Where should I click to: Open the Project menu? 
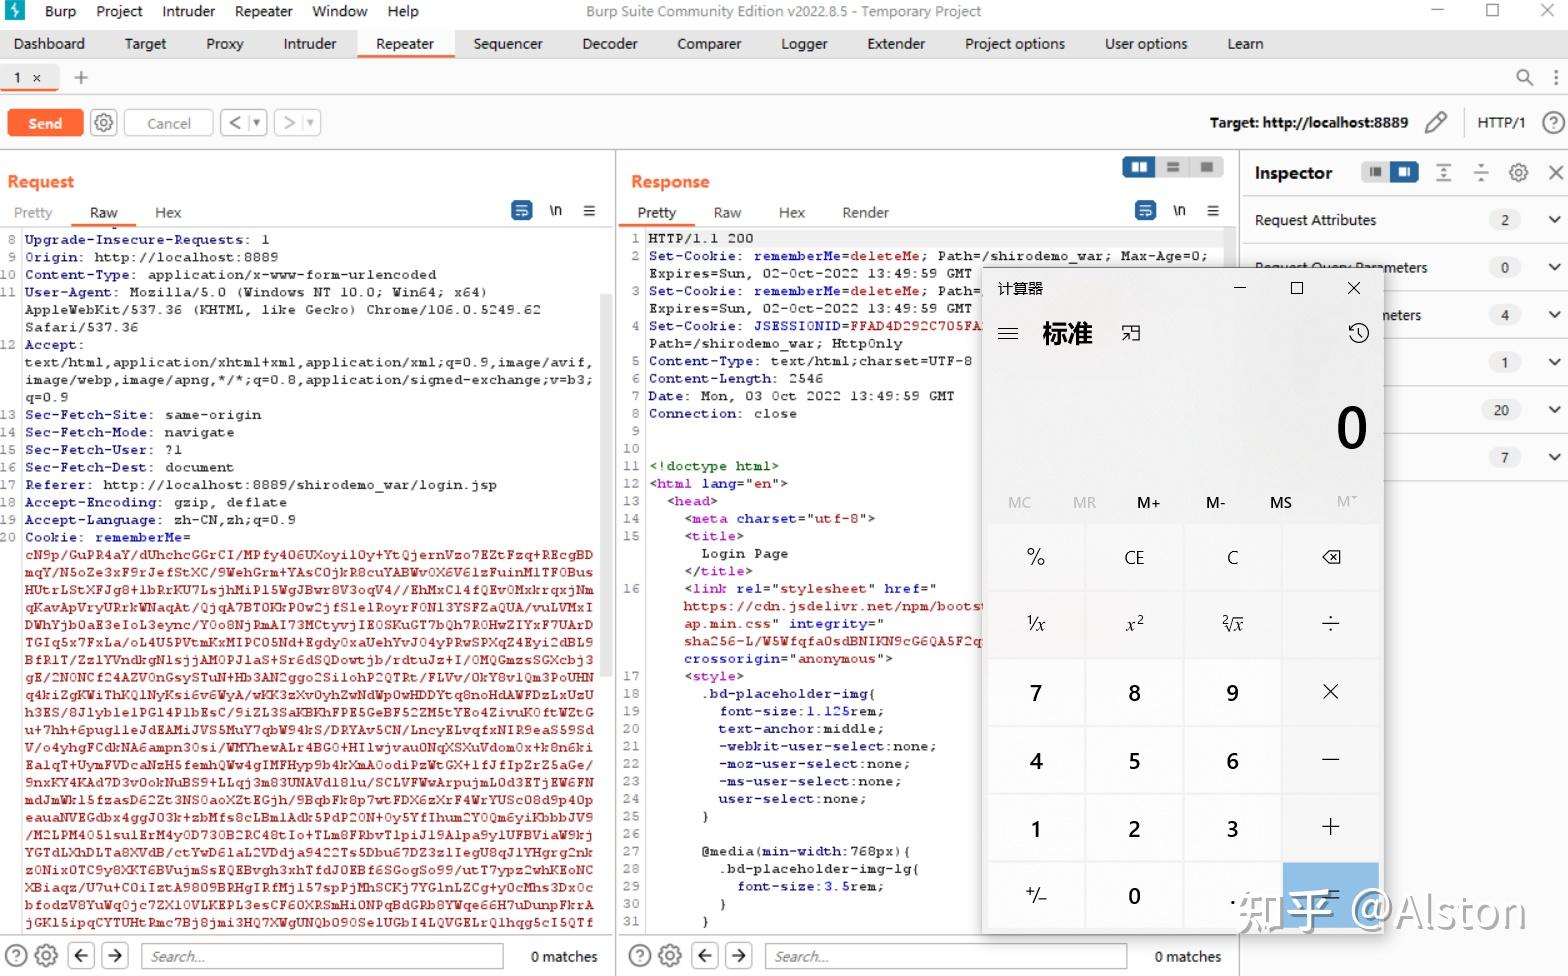(119, 11)
